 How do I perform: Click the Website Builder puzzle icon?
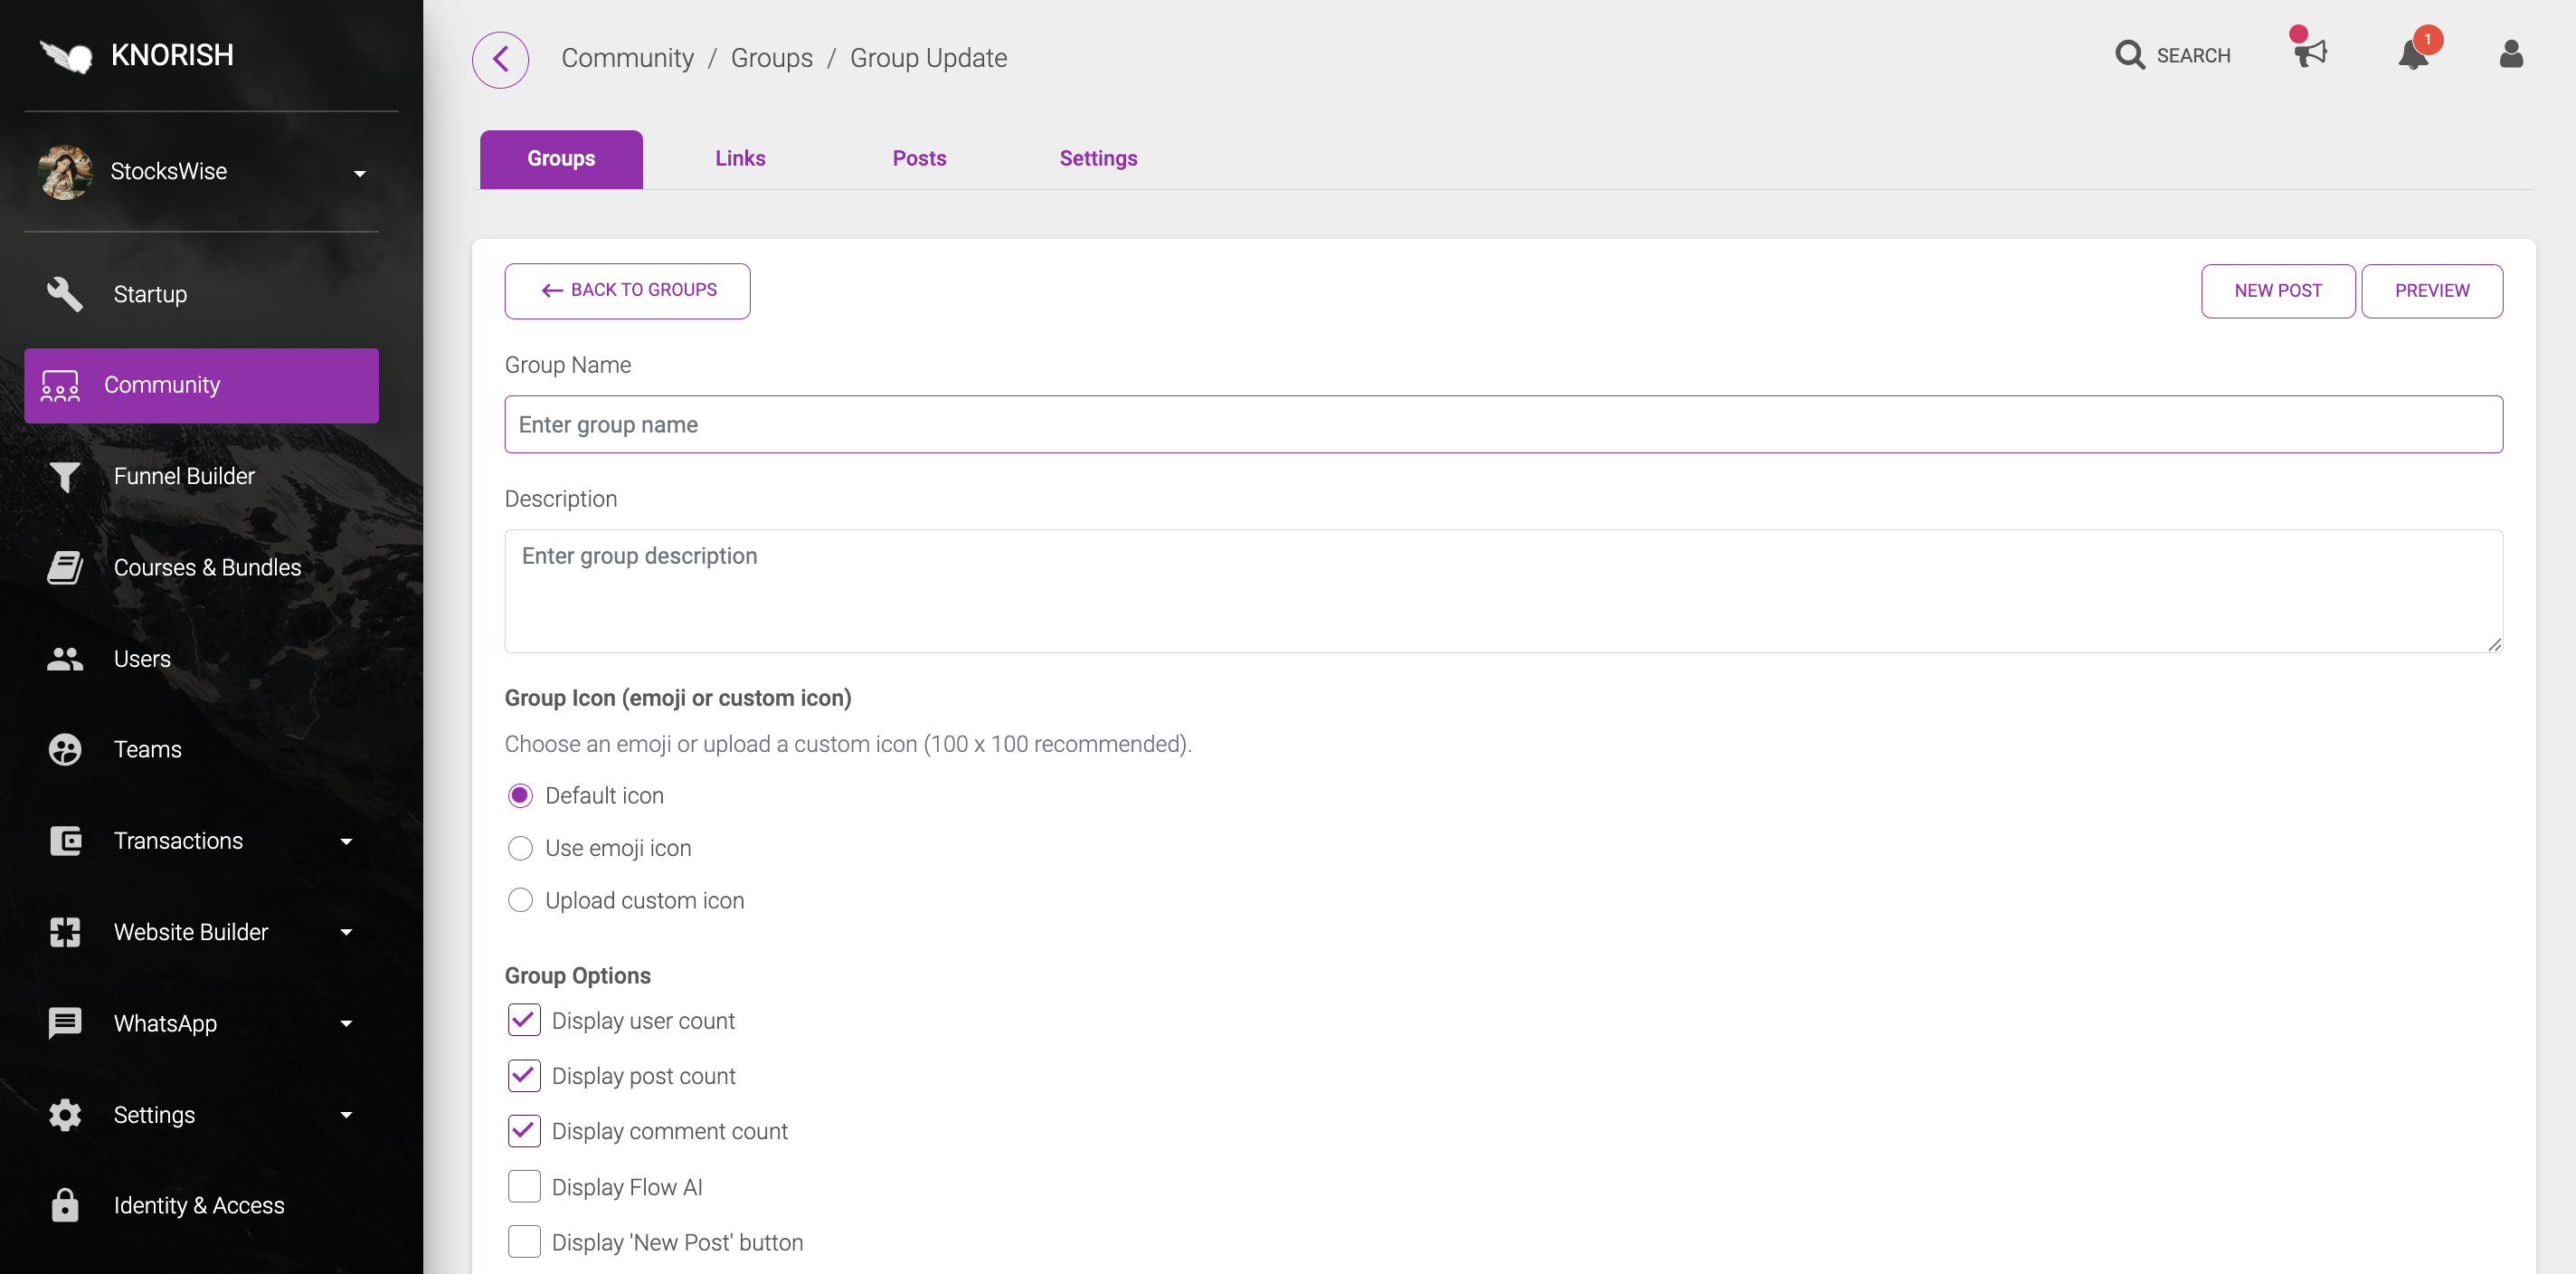65,932
